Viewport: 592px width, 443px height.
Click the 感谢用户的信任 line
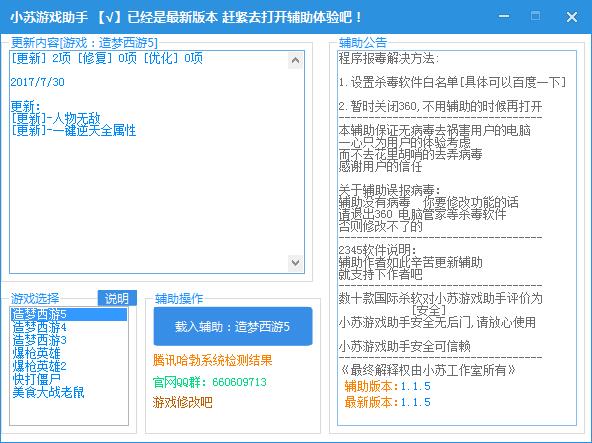click(x=380, y=166)
